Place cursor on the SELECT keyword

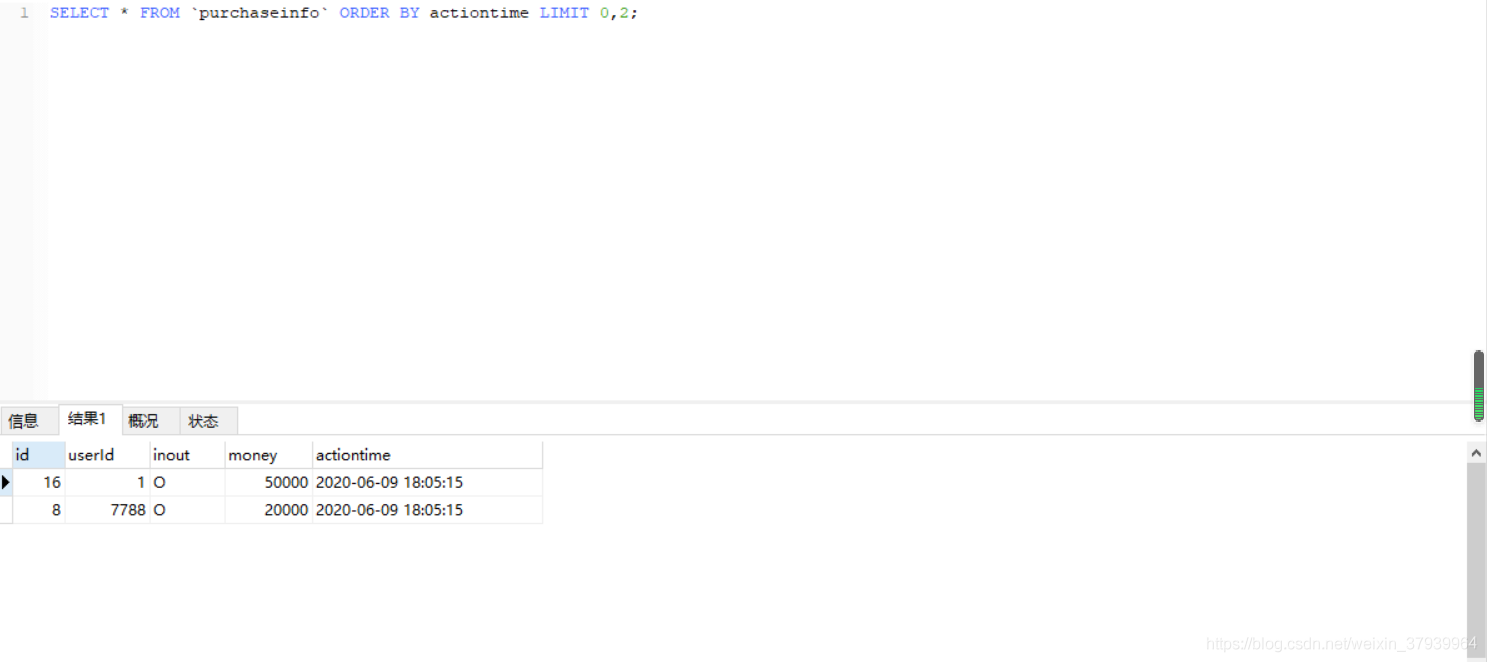point(80,12)
